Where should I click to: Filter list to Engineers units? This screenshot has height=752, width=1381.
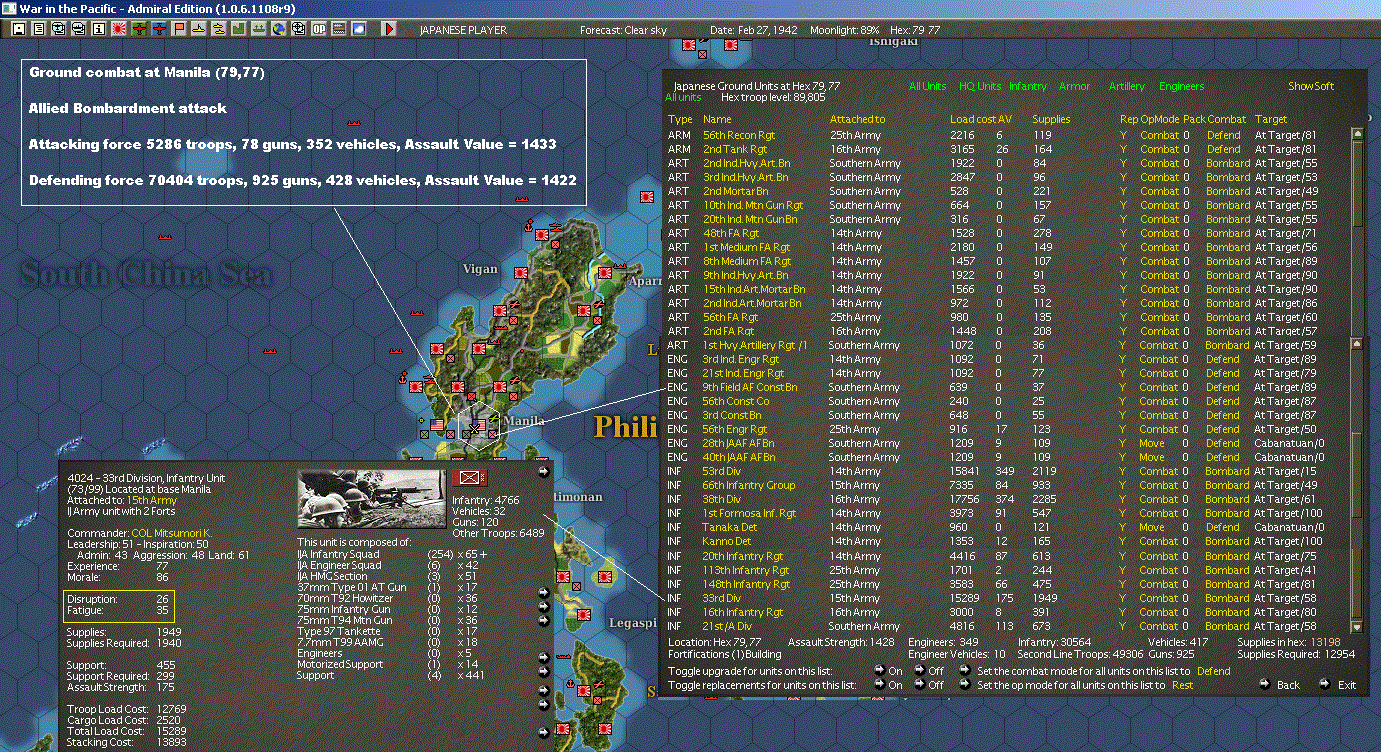coord(1182,86)
